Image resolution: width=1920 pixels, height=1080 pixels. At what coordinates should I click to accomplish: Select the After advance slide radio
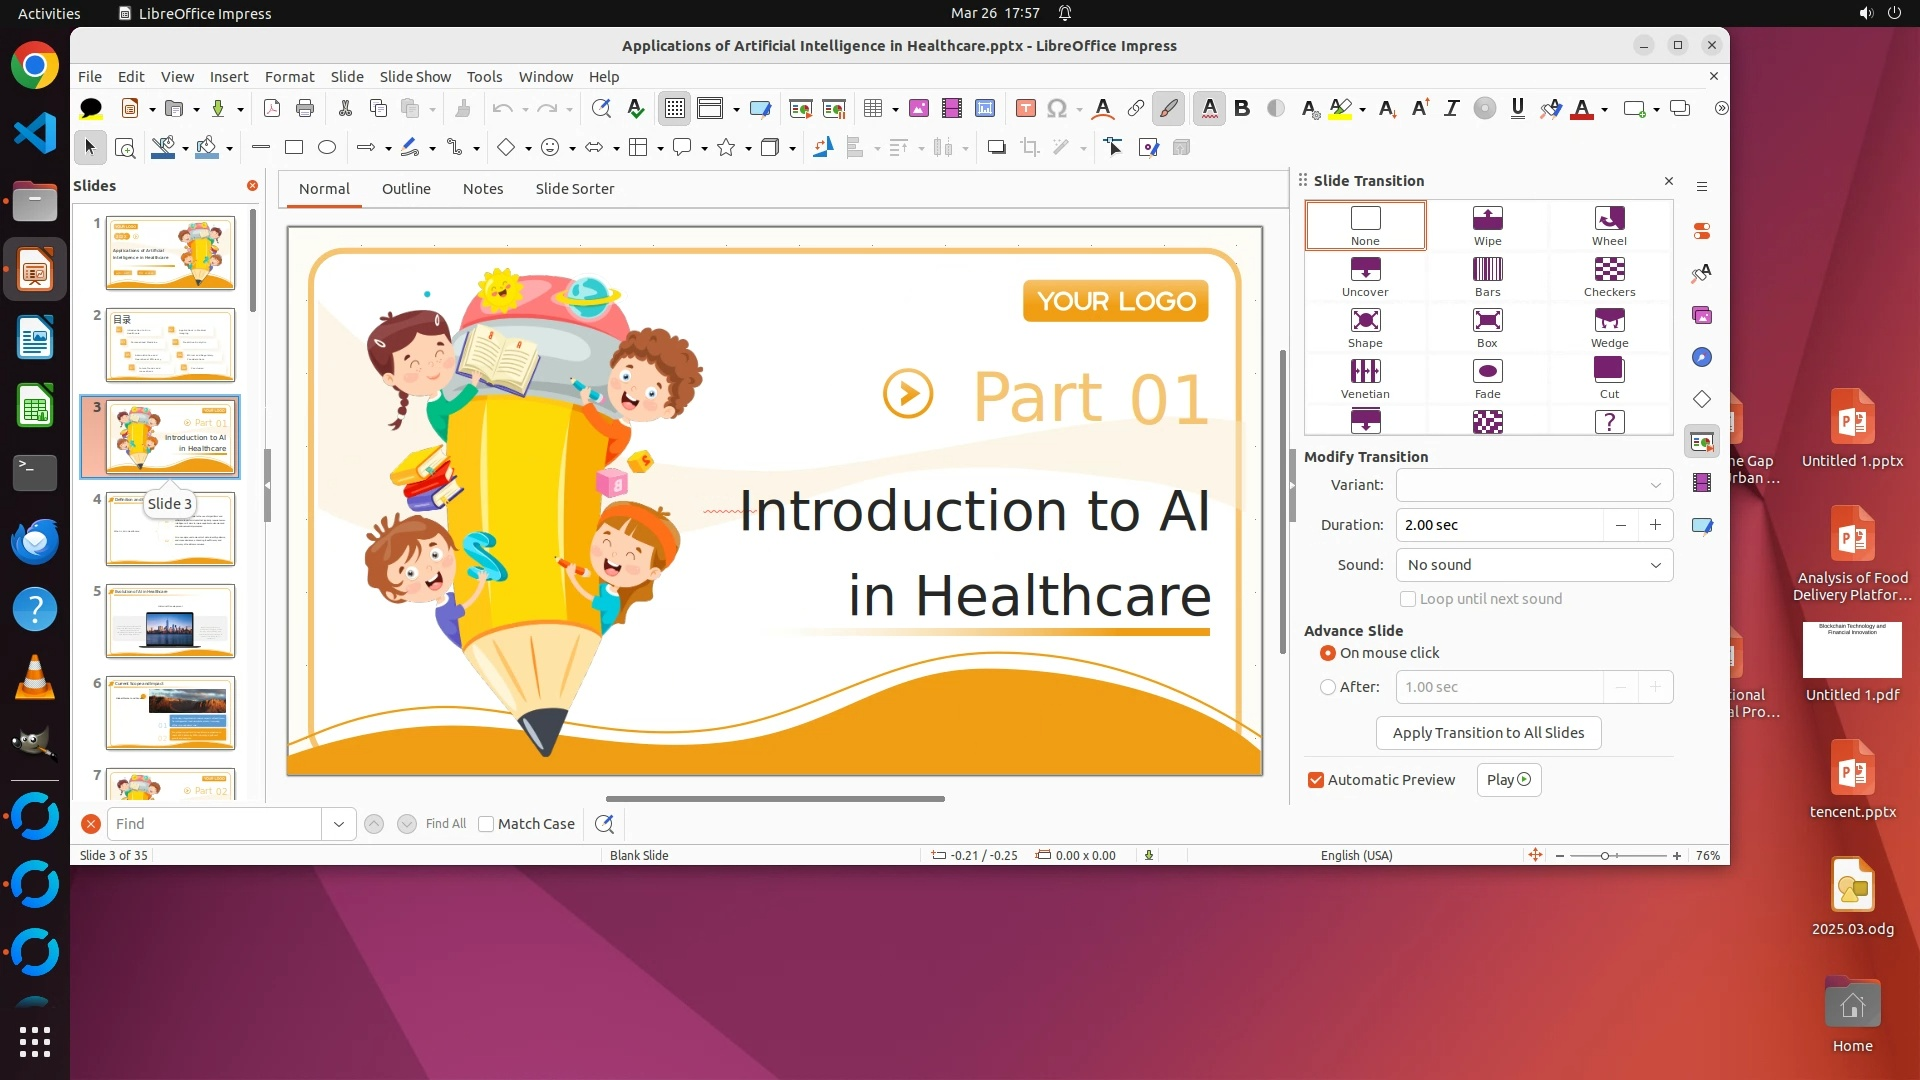pyautogui.click(x=1328, y=687)
